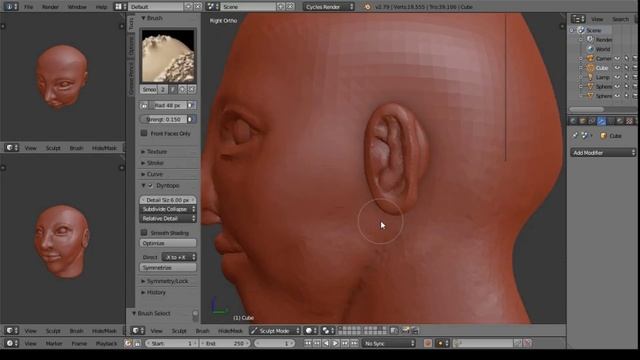Add a new screen layout
This screenshot has height=360, width=640.
188,7
